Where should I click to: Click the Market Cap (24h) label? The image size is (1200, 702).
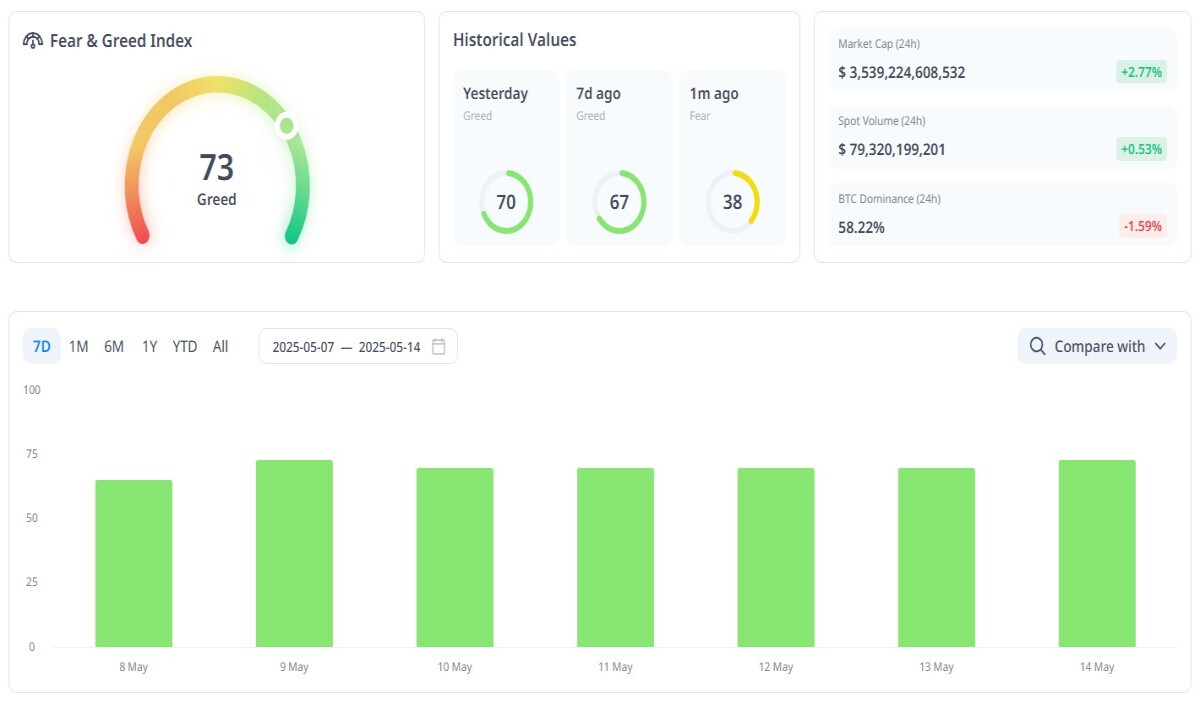pos(878,44)
